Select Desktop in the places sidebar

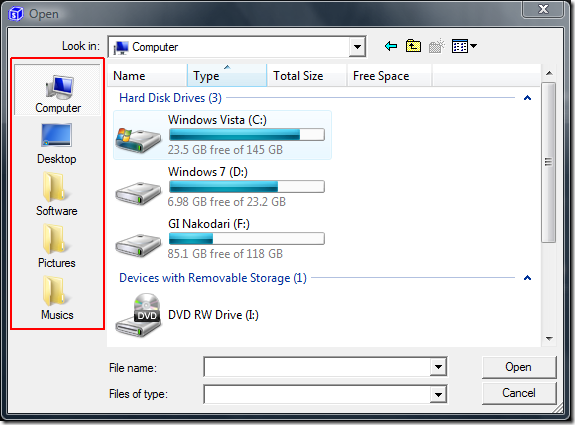(x=56, y=144)
